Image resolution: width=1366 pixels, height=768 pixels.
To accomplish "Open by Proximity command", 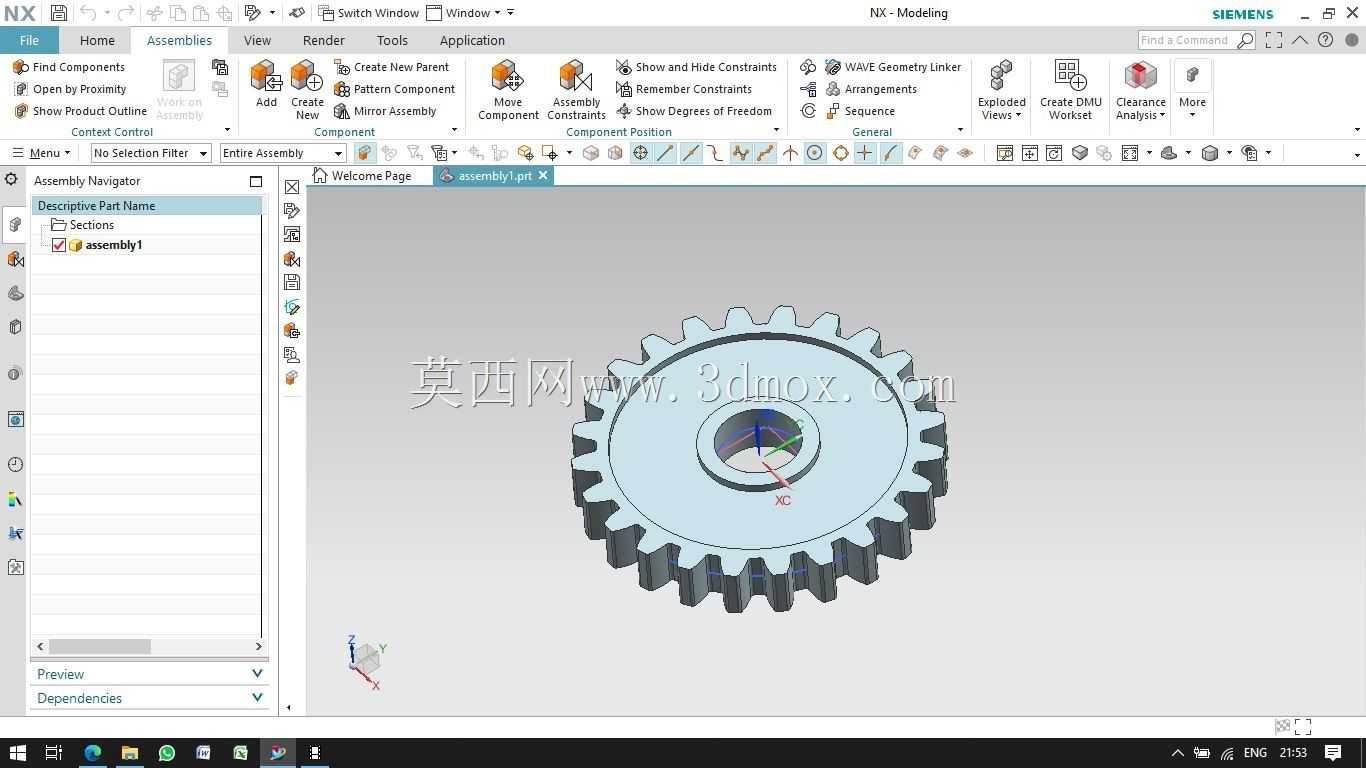I will tap(70, 89).
